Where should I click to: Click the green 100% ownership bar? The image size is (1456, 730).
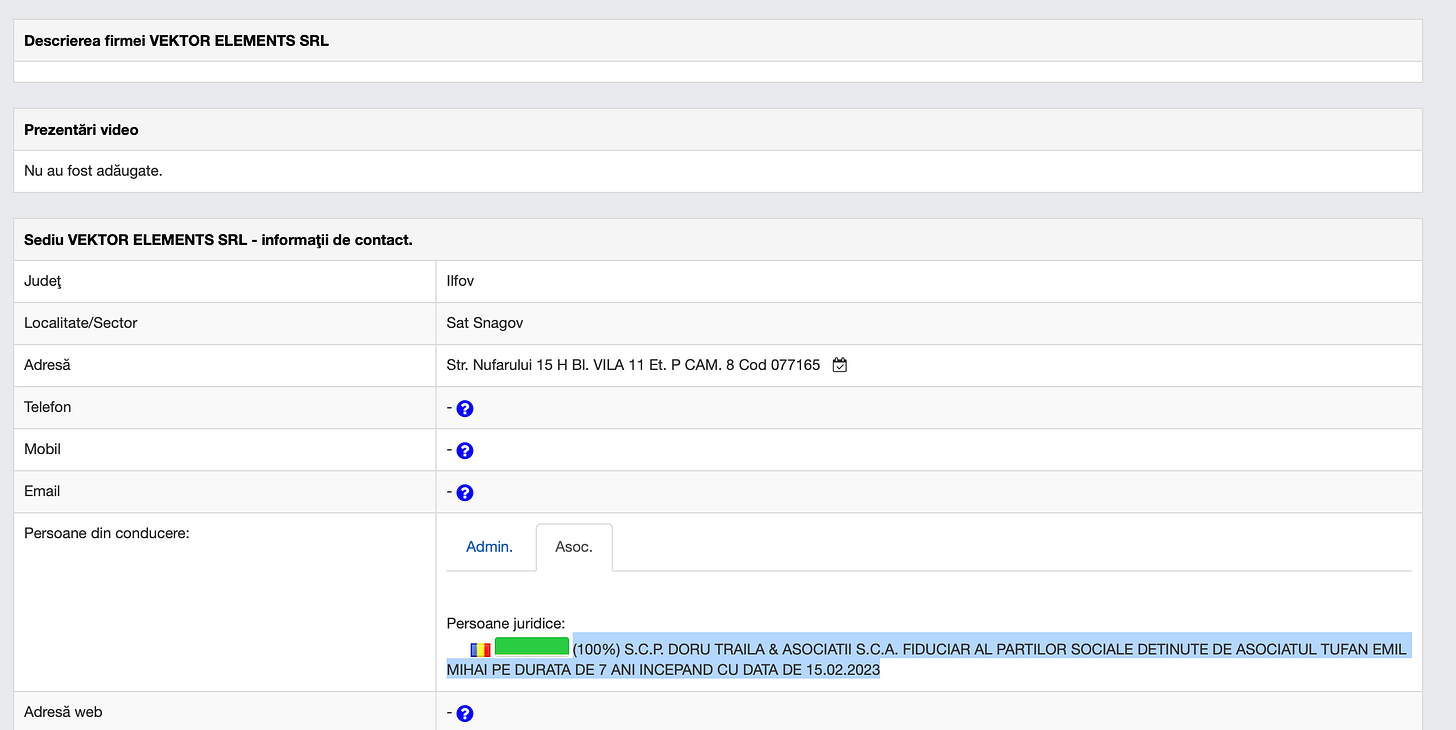click(x=532, y=646)
